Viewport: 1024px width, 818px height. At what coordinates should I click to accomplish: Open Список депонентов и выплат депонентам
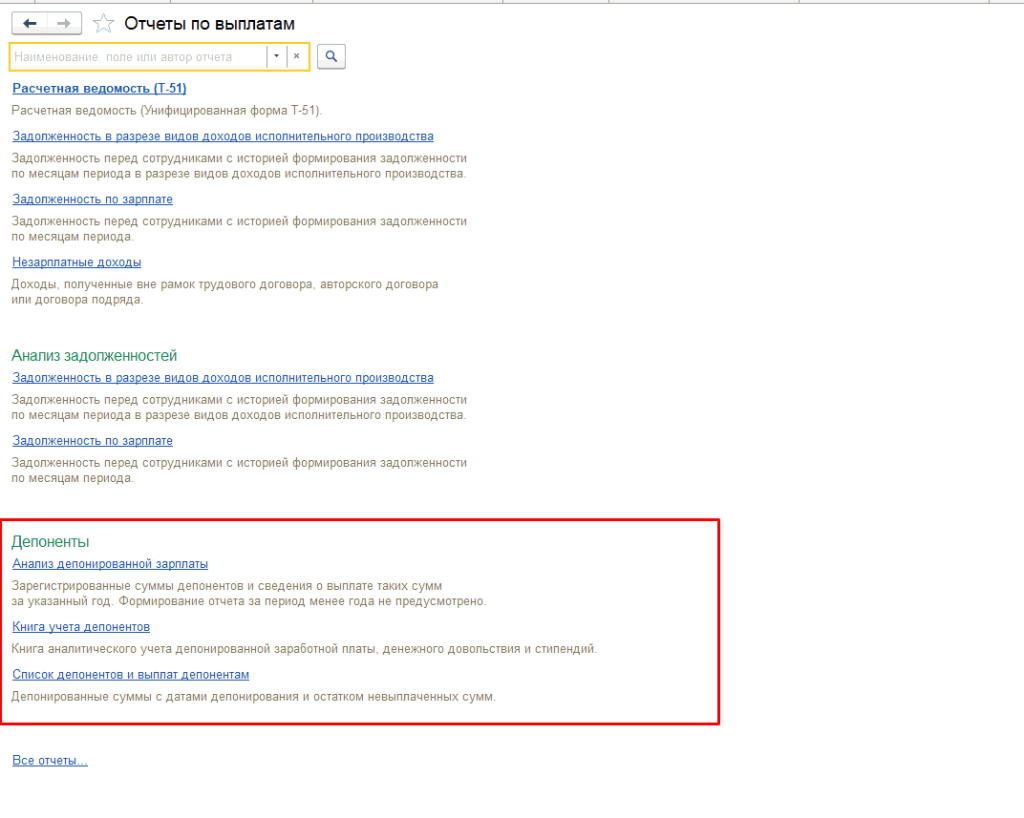pos(130,675)
